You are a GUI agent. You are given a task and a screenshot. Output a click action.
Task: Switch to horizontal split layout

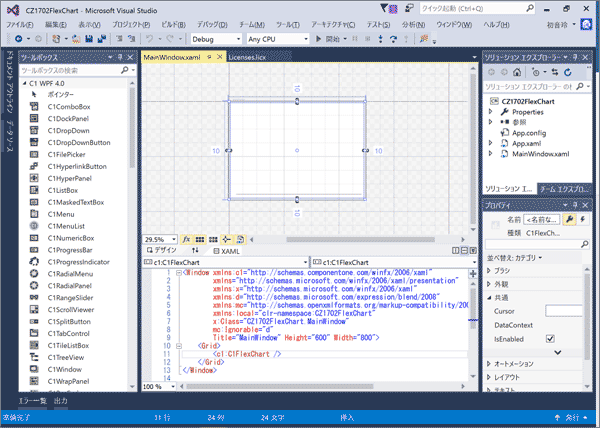[464, 251]
